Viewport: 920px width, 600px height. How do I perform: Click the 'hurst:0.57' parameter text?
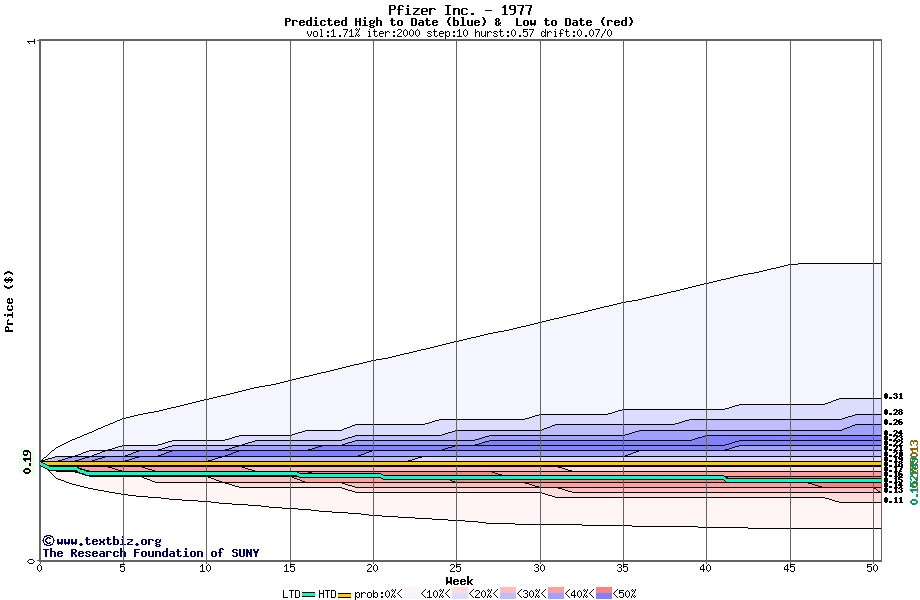504,33
